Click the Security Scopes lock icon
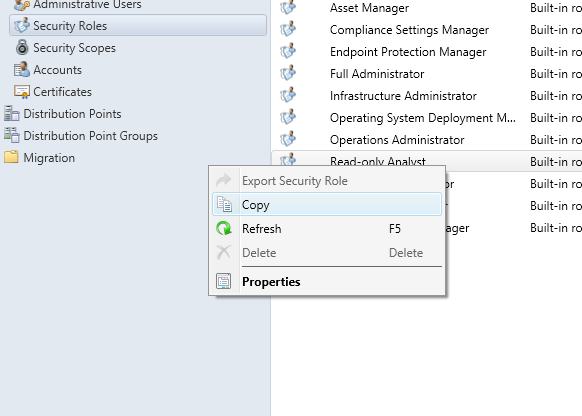 [x=22, y=48]
